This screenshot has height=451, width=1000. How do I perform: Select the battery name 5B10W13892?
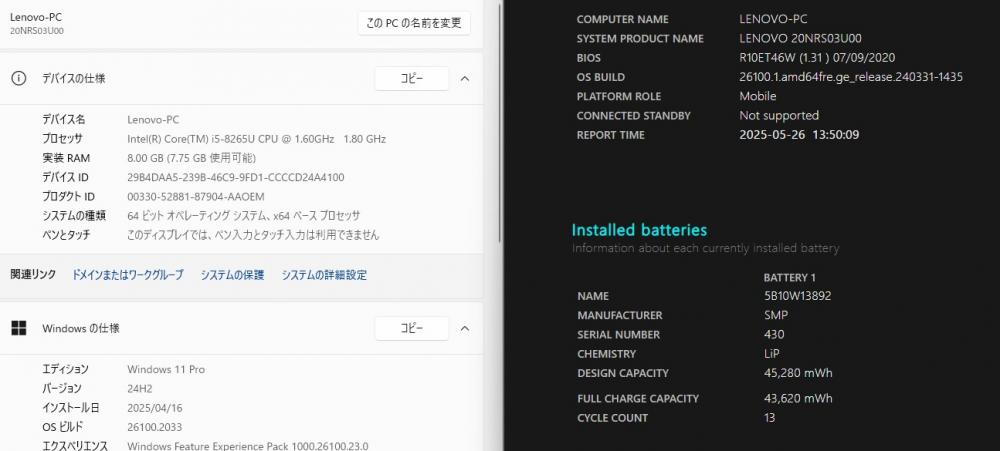(x=797, y=296)
